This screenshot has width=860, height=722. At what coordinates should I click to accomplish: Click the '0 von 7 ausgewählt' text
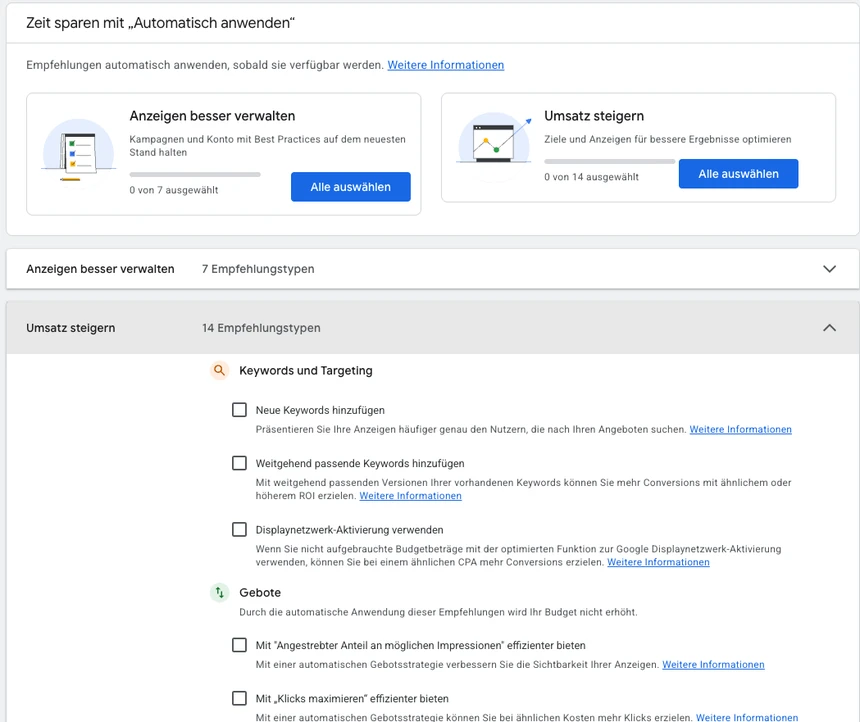(x=174, y=190)
